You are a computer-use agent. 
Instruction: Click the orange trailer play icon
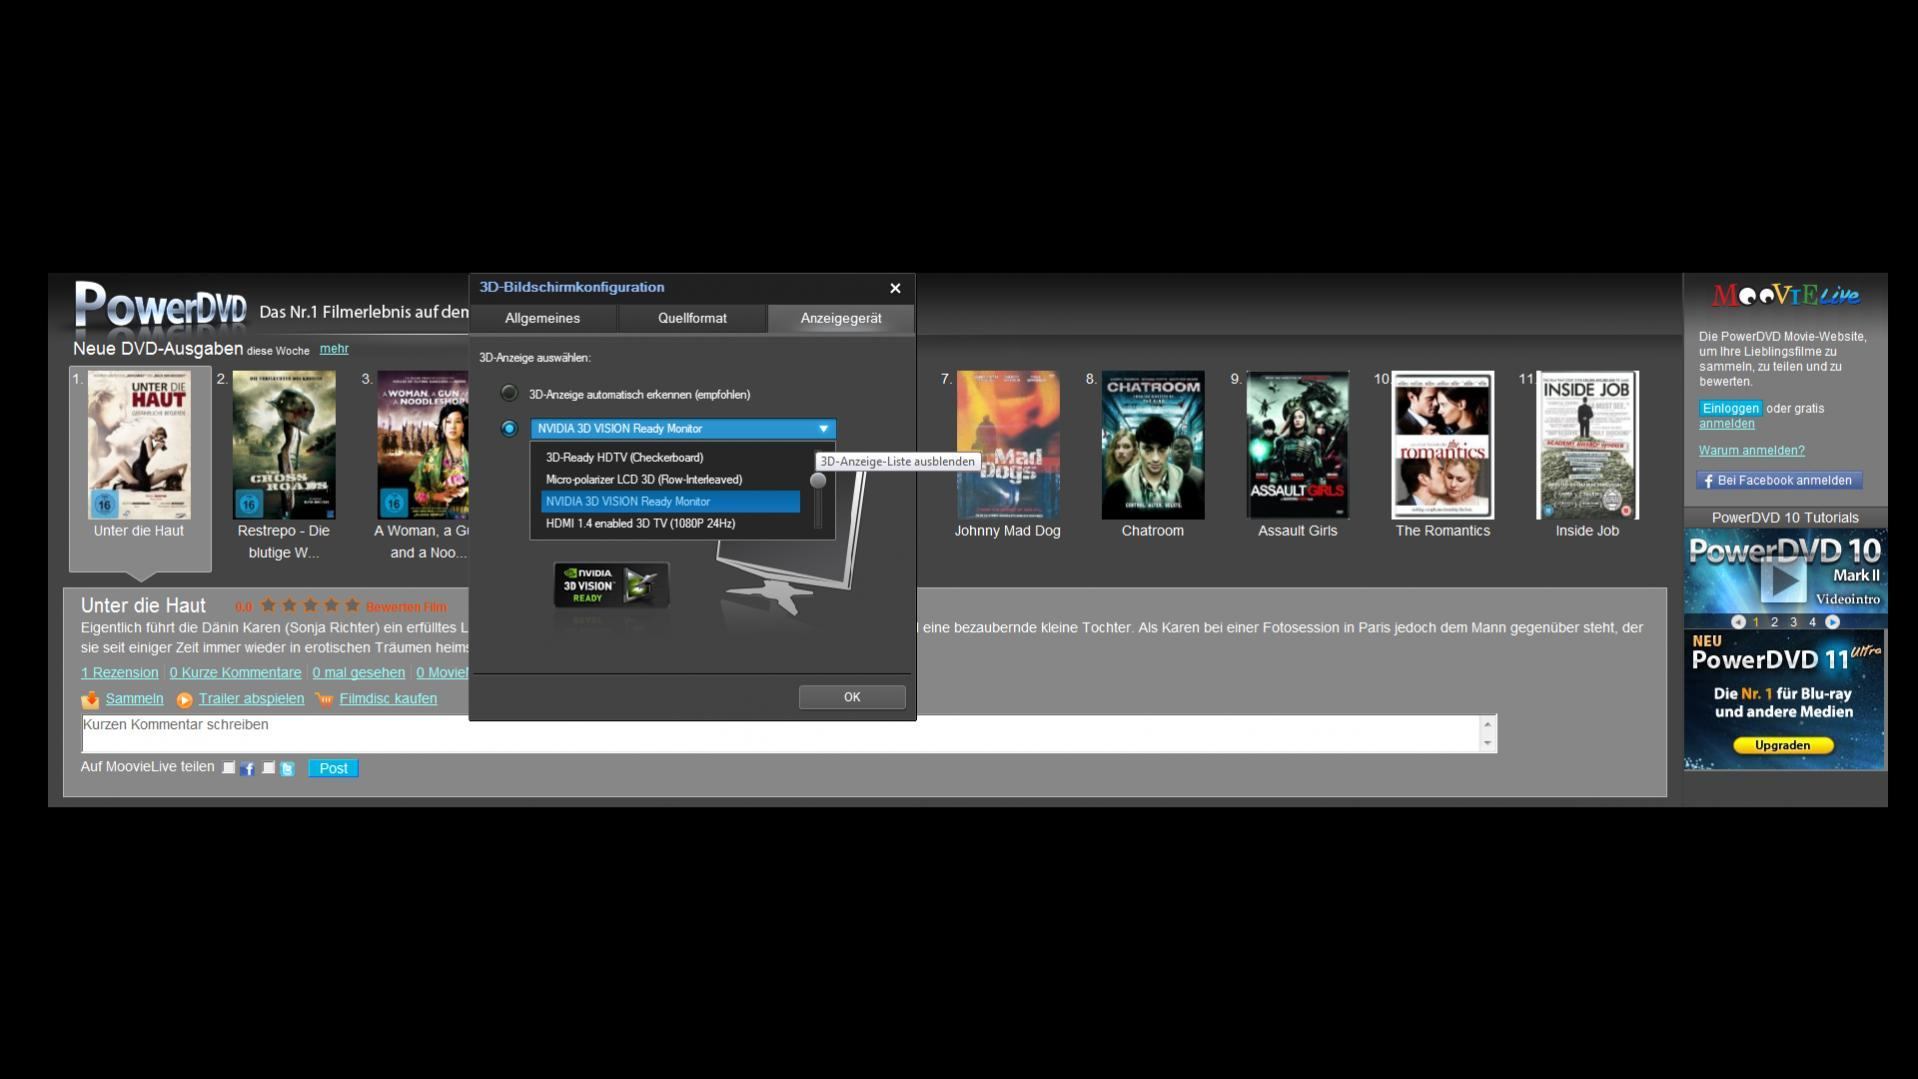(x=184, y=700)
